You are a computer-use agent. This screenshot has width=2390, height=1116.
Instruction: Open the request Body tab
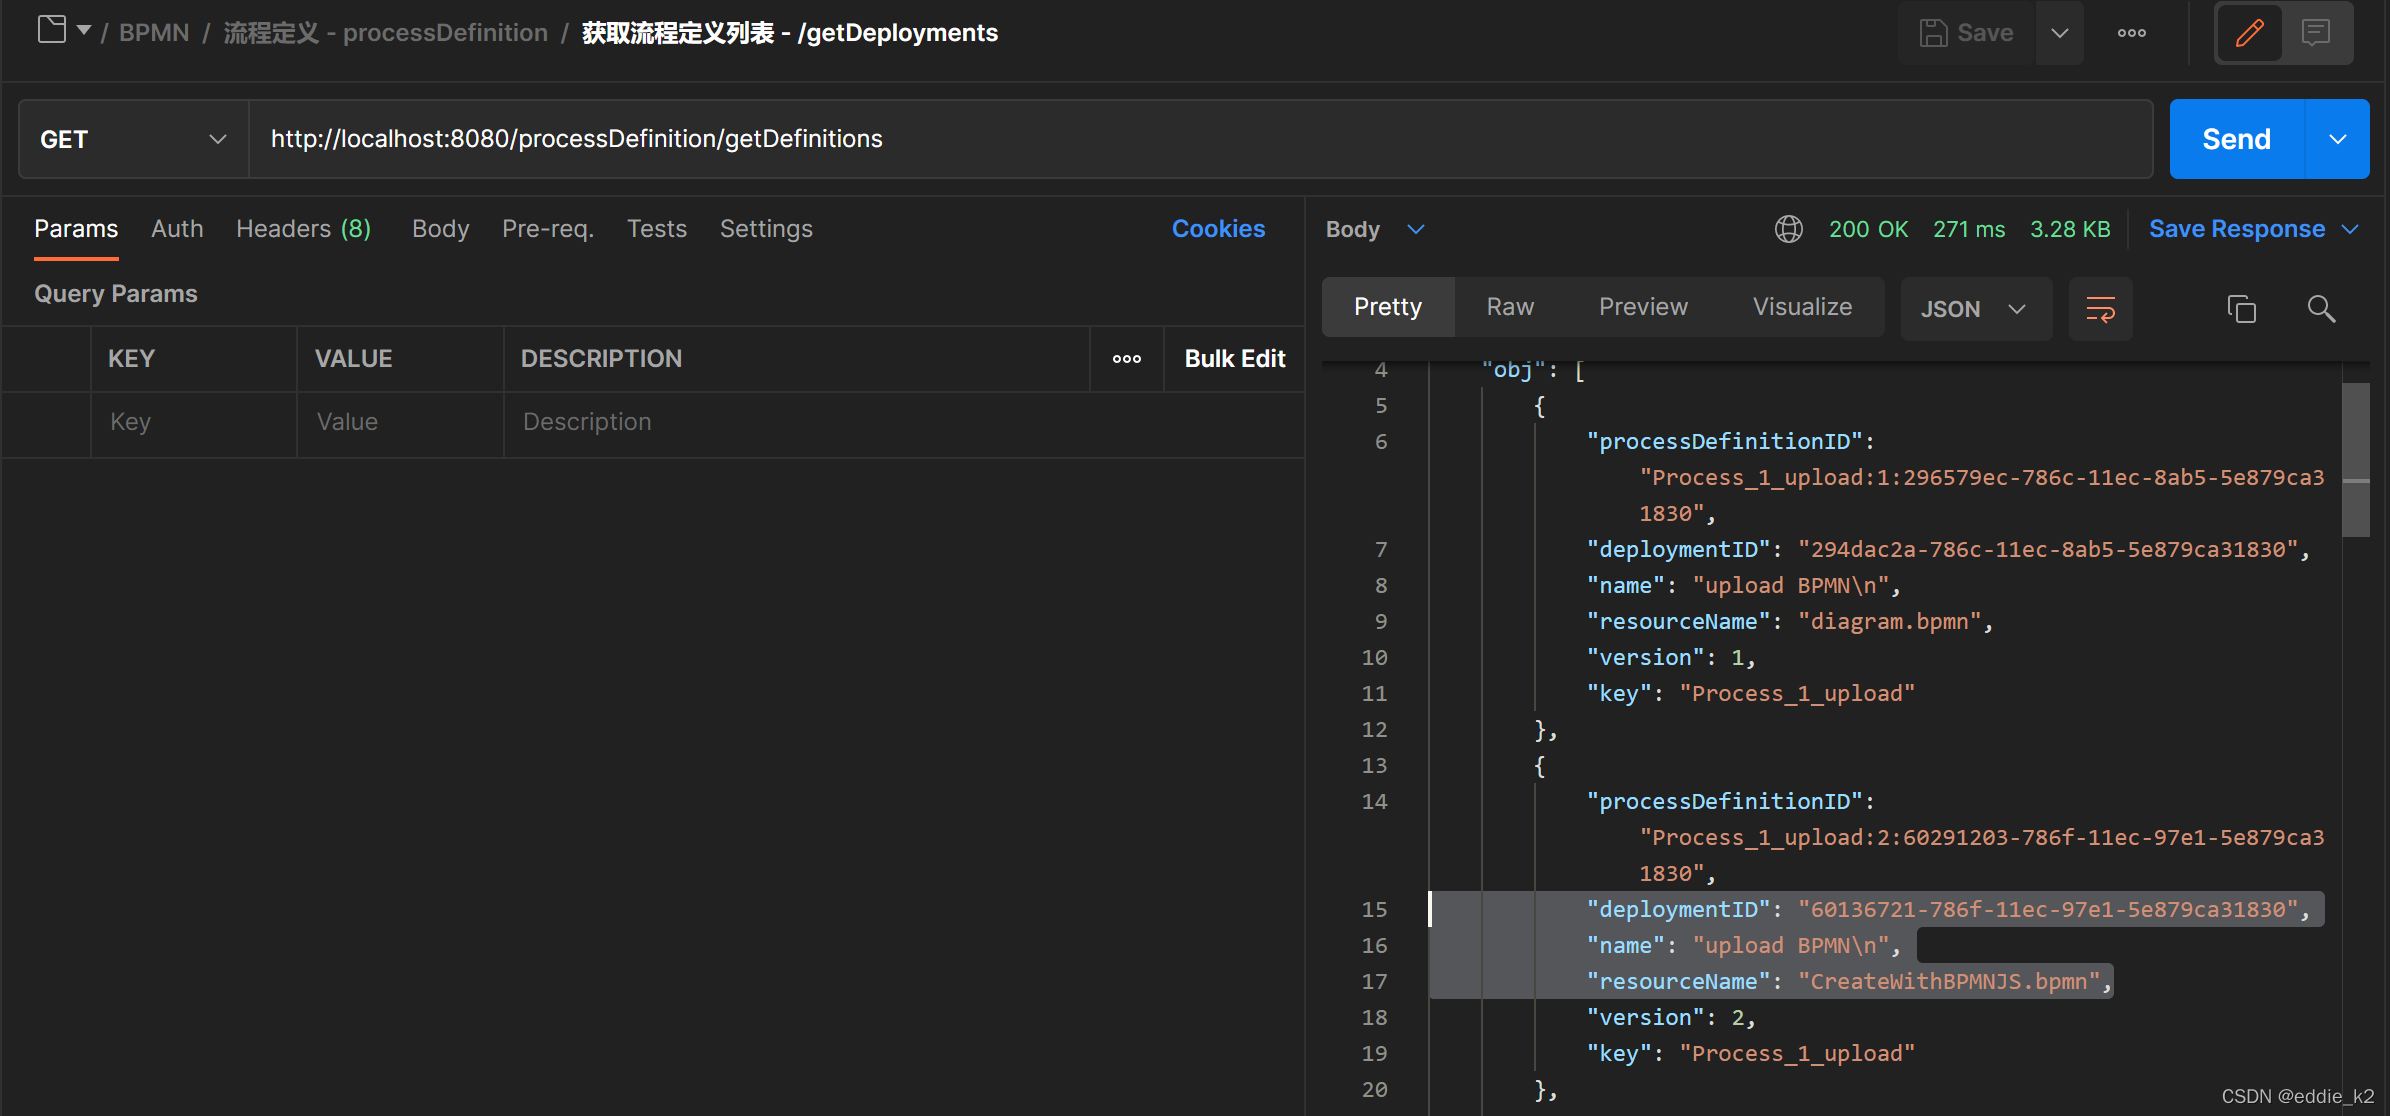440,229
